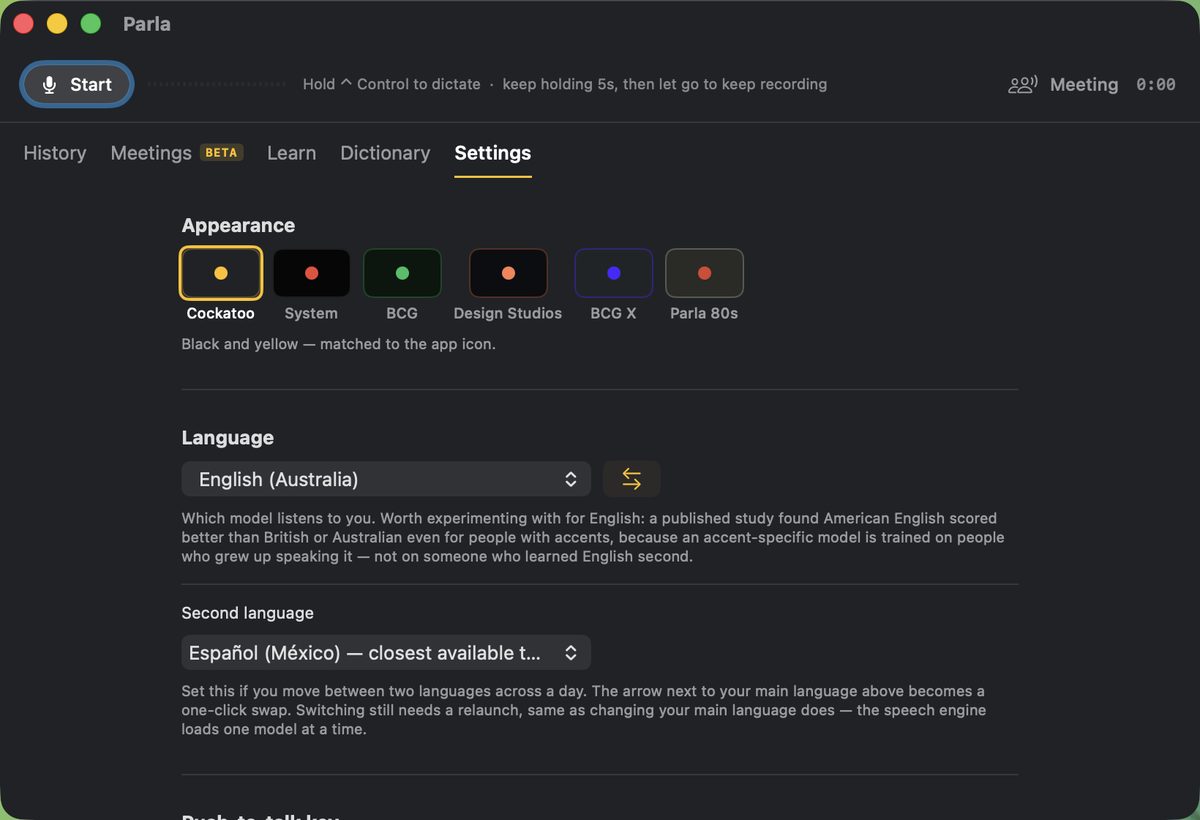Click the Hold Control to dictate hint

[x=392, y=84]
